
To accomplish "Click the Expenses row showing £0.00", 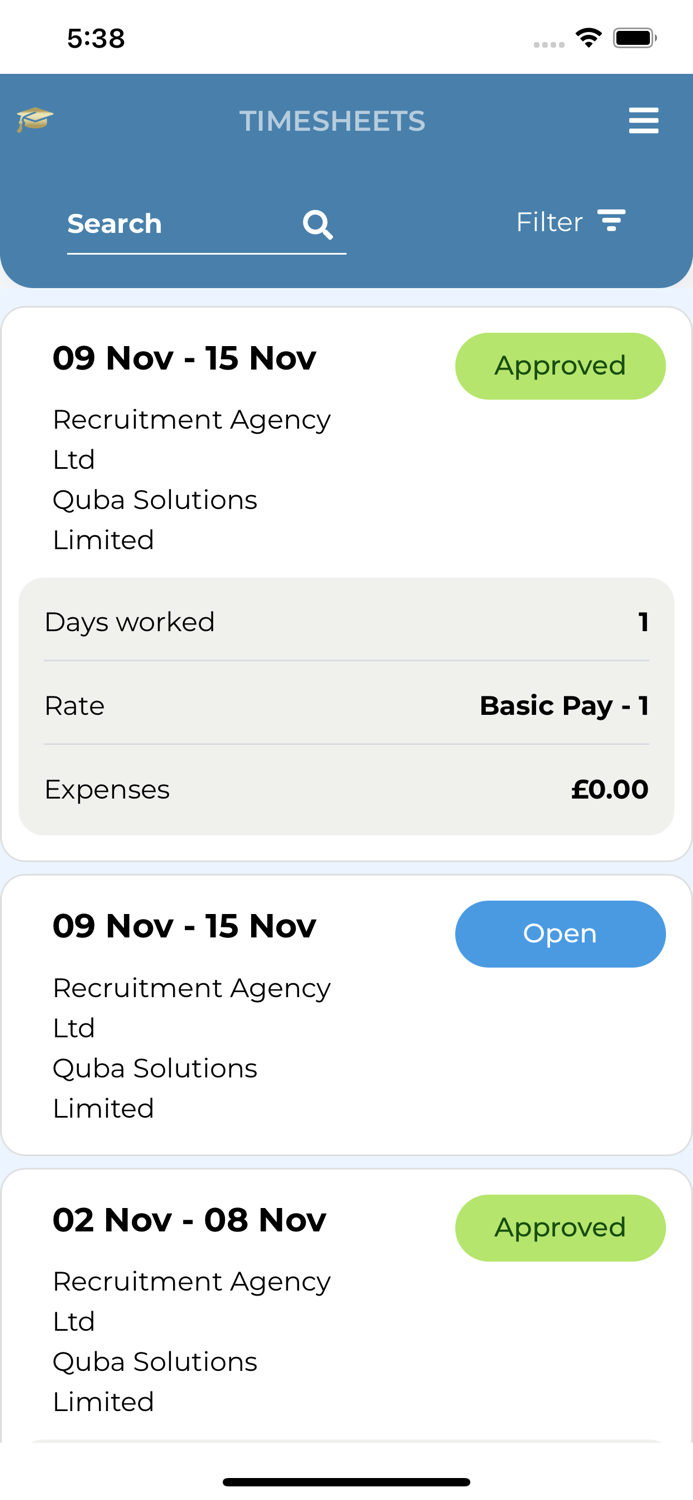I will coord(347,789).
